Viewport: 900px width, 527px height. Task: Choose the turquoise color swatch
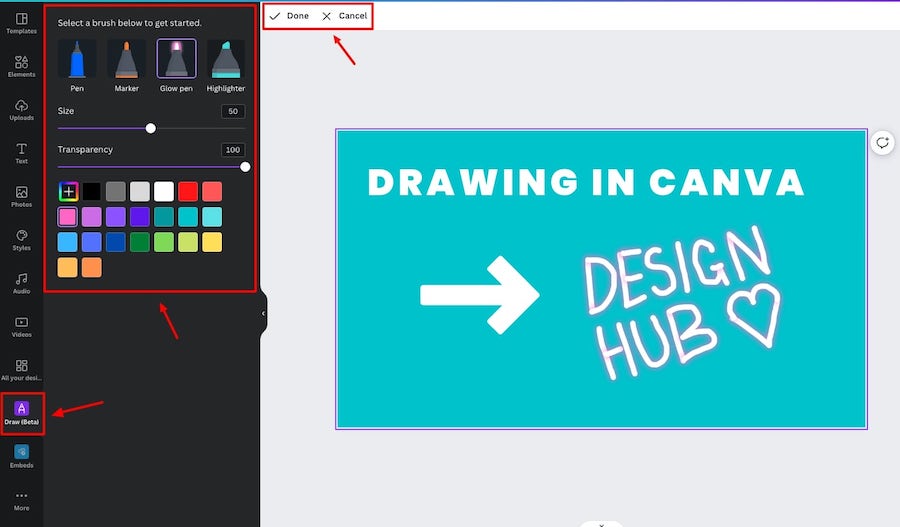(188, 217)
